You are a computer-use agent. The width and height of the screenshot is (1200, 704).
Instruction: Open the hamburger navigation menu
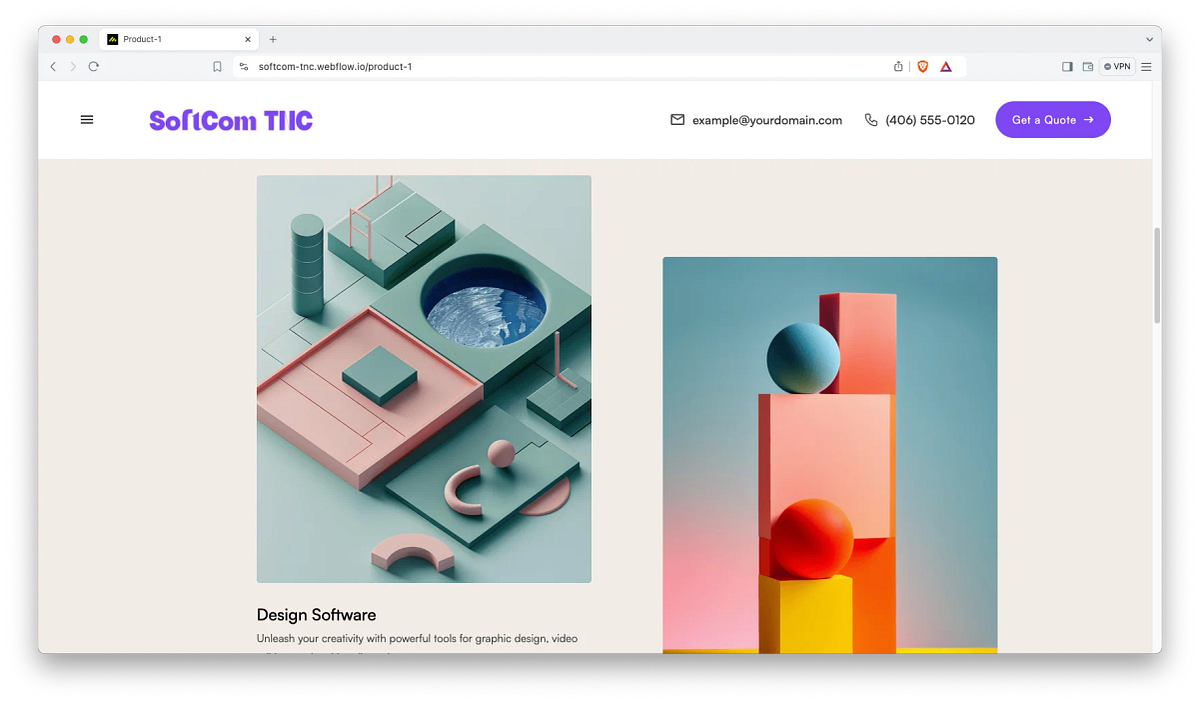(x=87, y=120)
